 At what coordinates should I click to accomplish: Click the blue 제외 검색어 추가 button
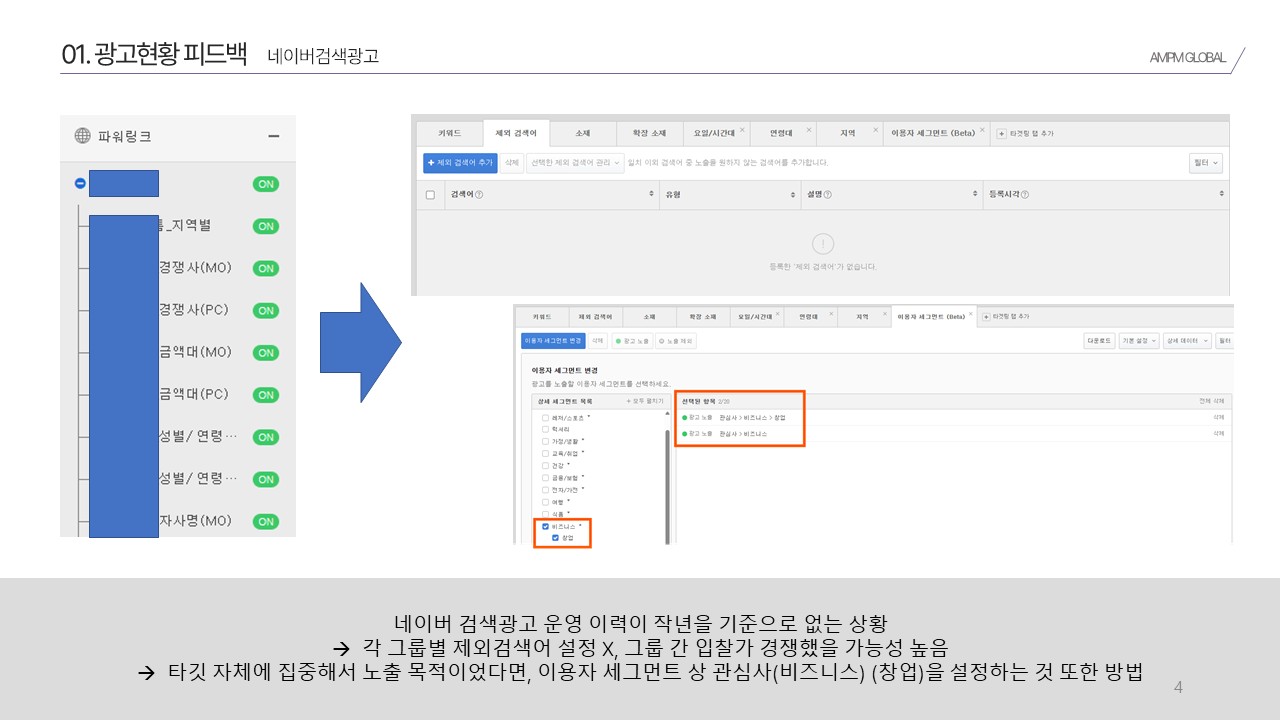[460, 162]
